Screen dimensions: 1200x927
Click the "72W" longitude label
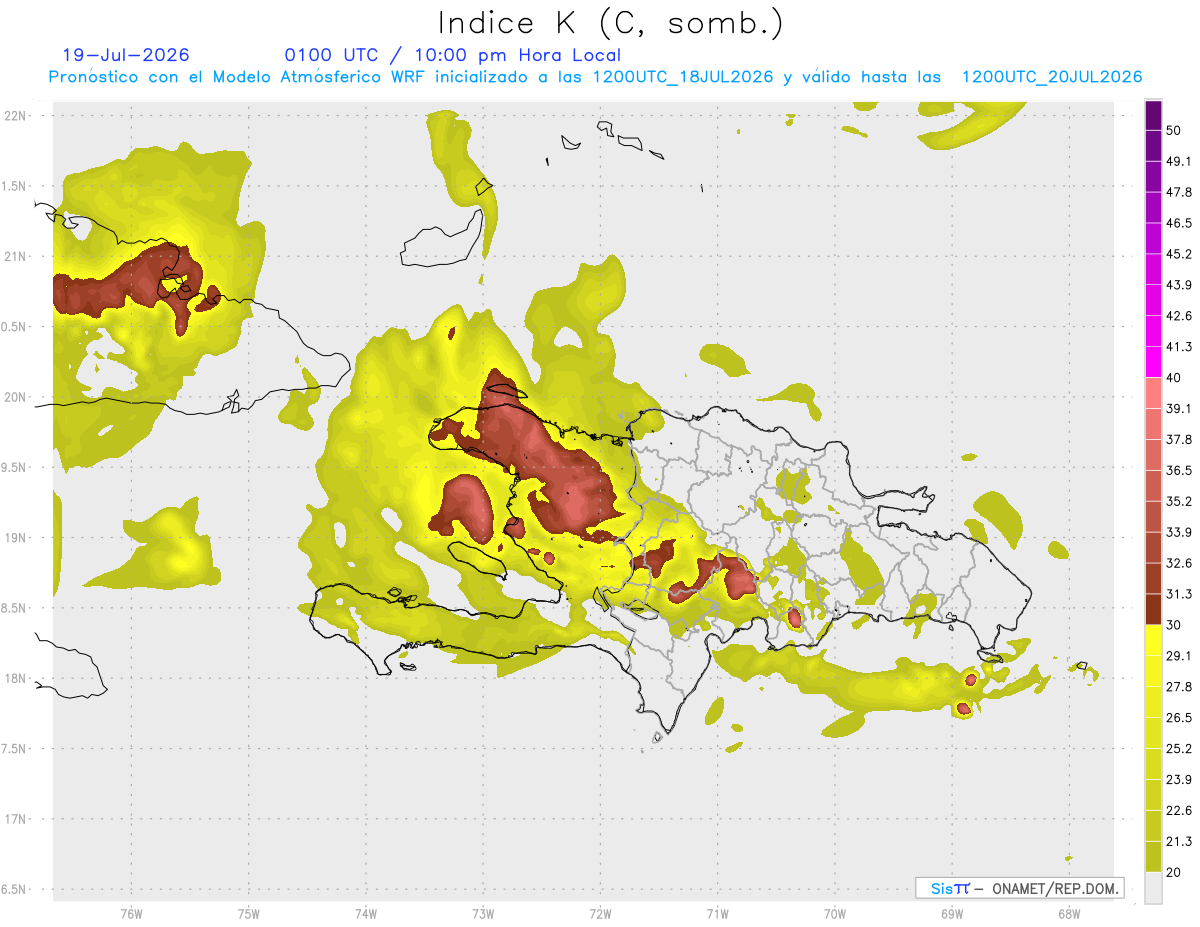click(x=600, y=914)
